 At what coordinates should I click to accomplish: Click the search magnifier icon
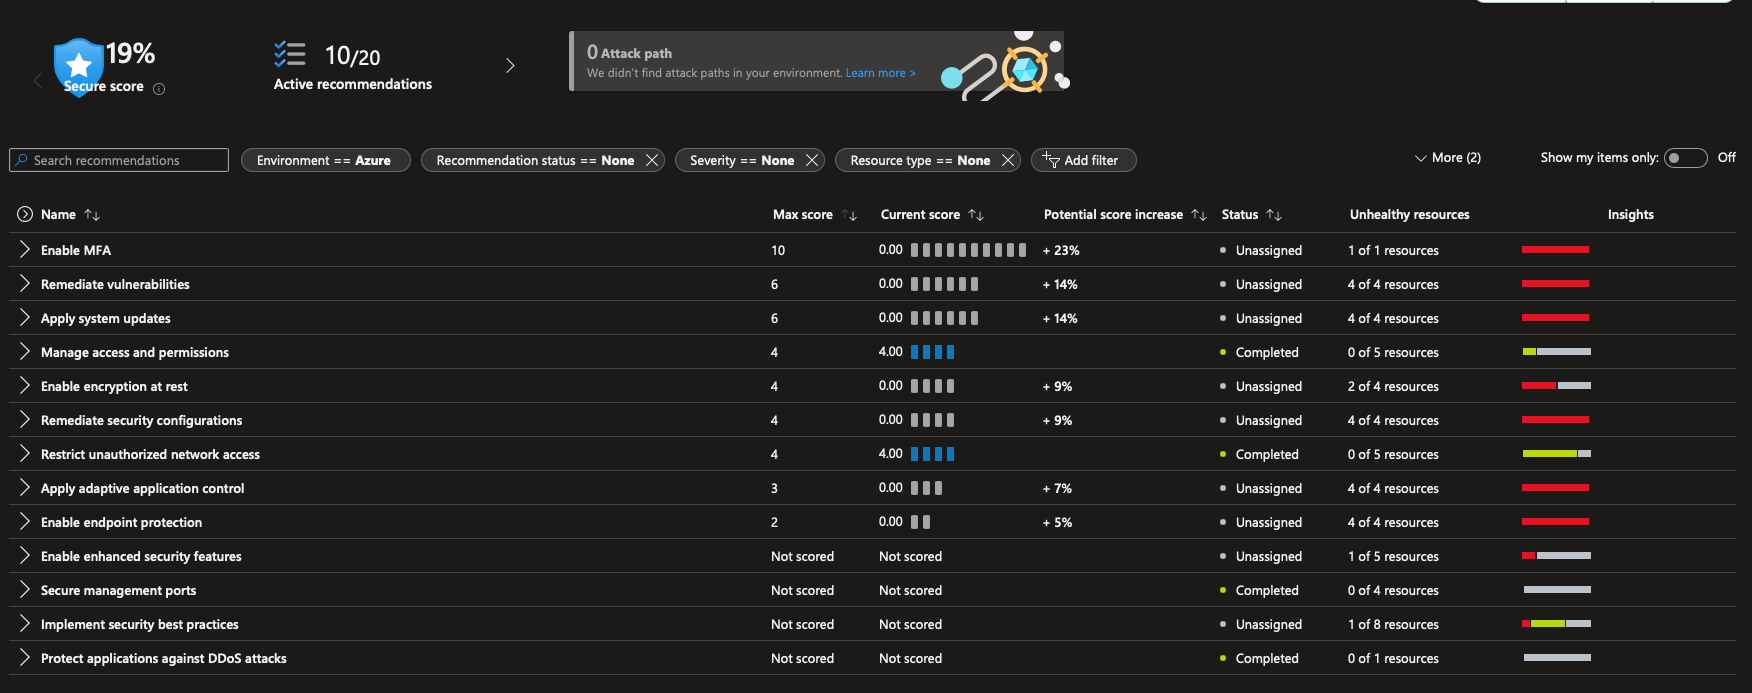coord(21,160)
